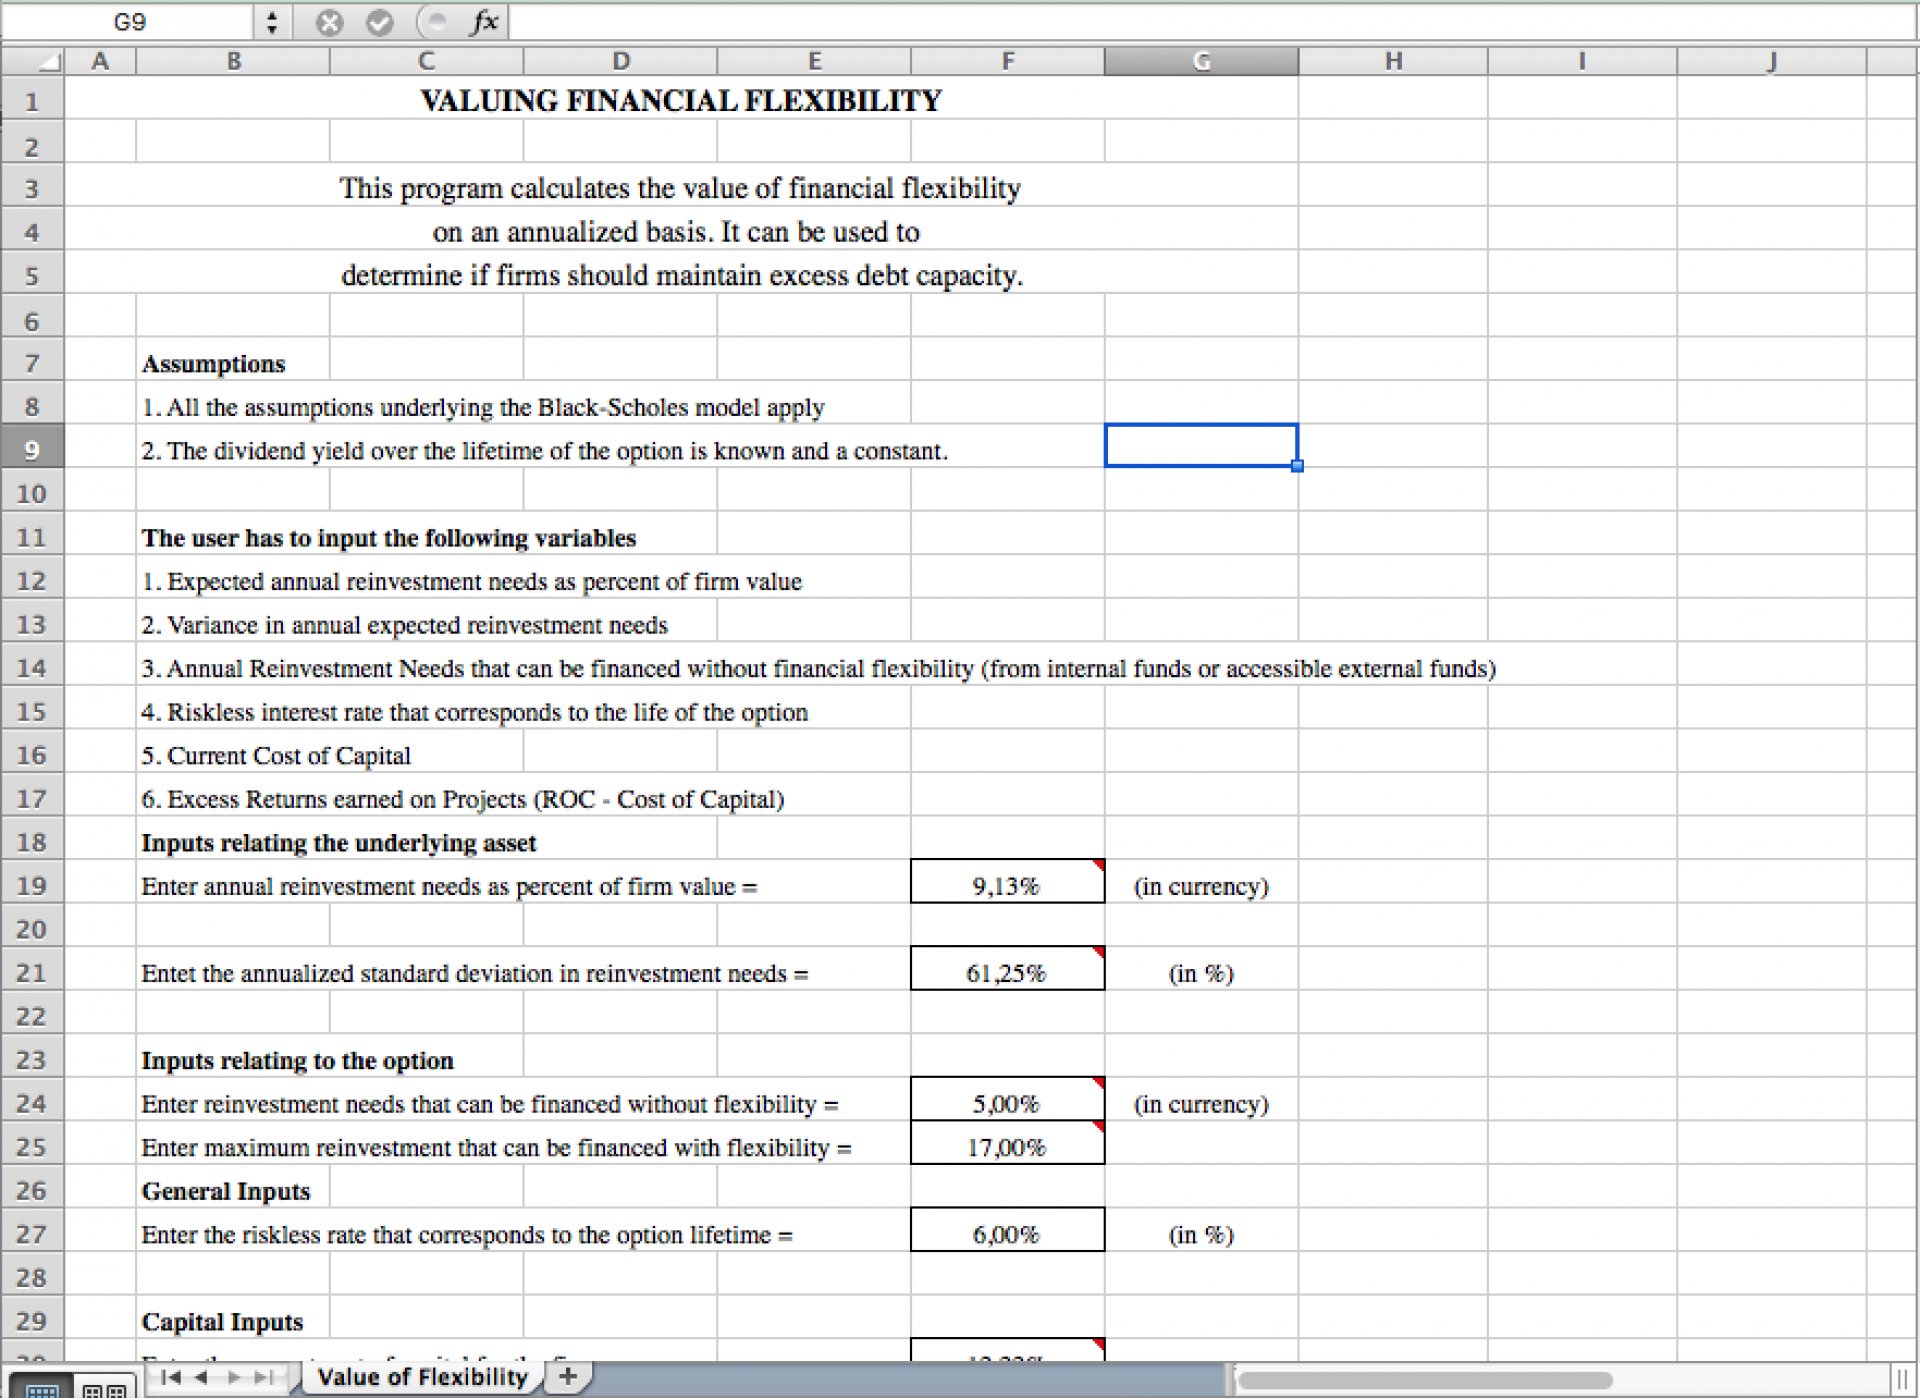The height and width of the screenshot is (1398, 1920).
Task: Click the Assumptions heading cell
Action: 213,364
